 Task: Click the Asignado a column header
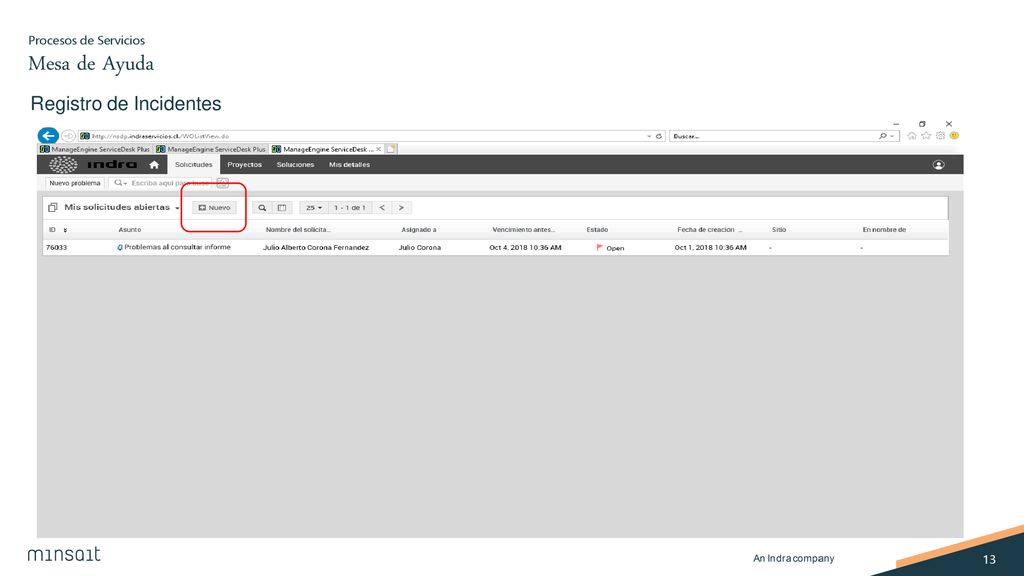pos(419,230)
